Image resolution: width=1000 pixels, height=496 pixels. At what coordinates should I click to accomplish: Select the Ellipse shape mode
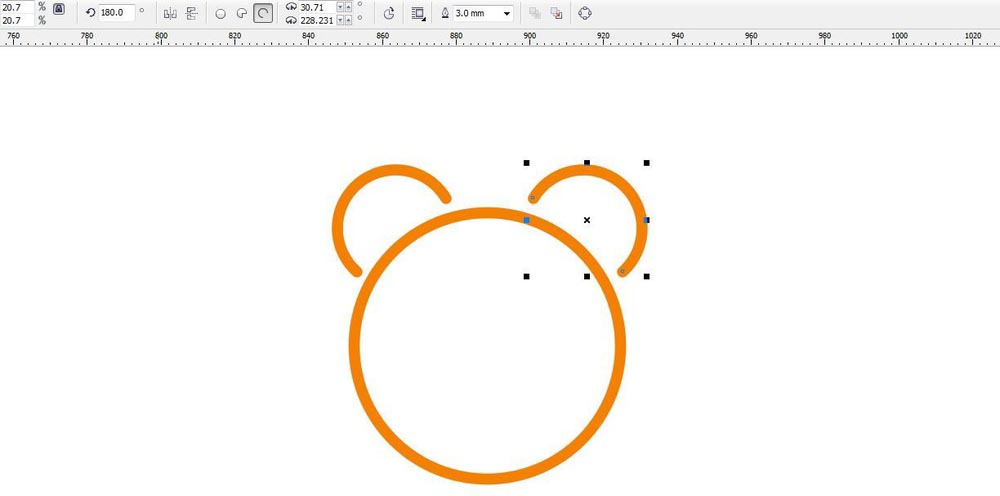[221, 14]
